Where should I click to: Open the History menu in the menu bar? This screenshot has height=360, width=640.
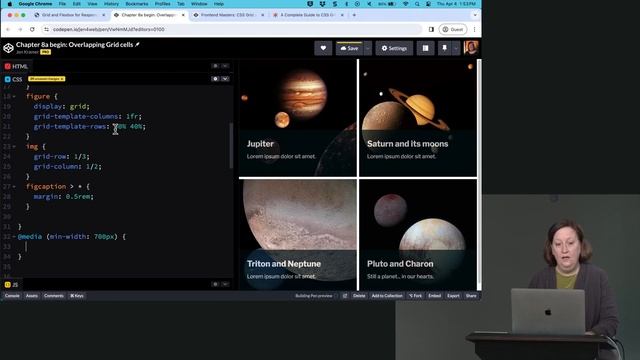tap(111, 4)
